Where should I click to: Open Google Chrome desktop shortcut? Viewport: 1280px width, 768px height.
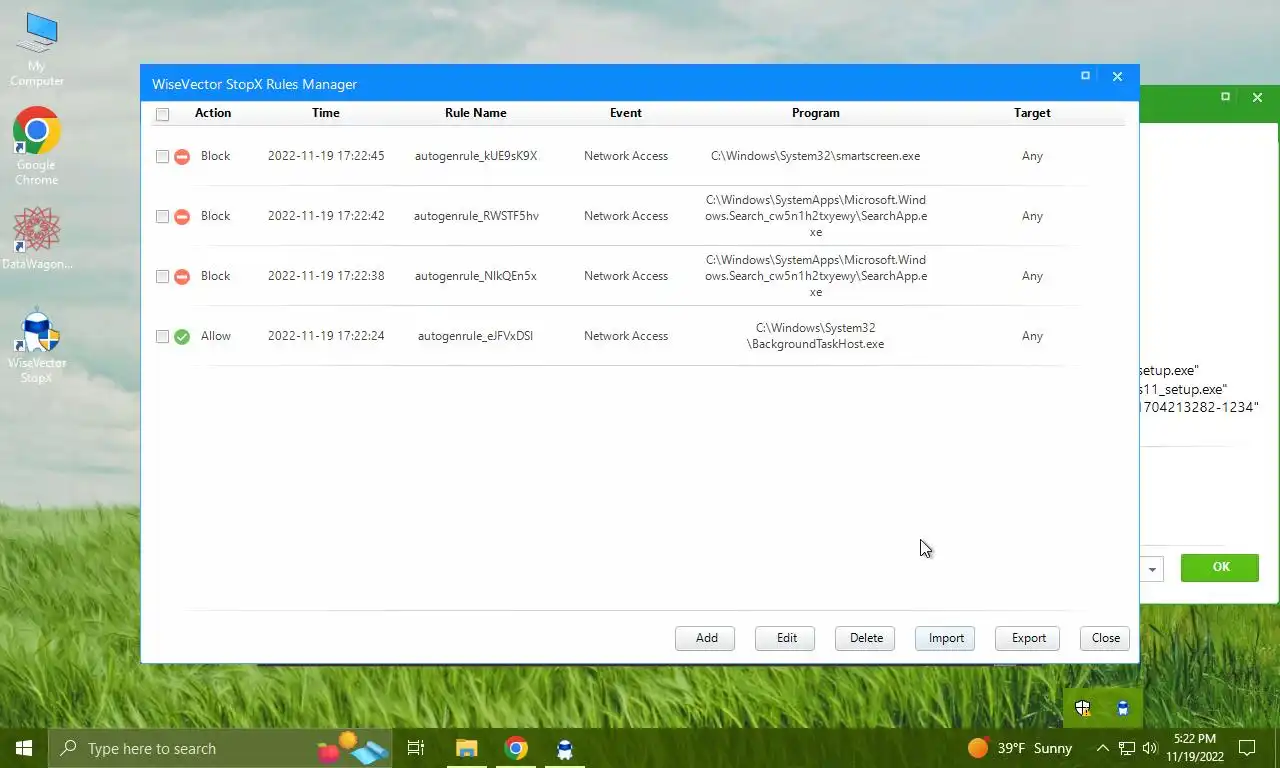coord(37,146)
